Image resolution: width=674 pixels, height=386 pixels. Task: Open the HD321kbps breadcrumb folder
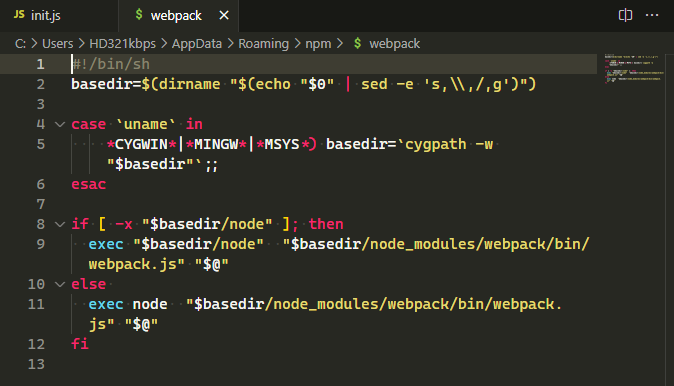click(x=123, y=44)
